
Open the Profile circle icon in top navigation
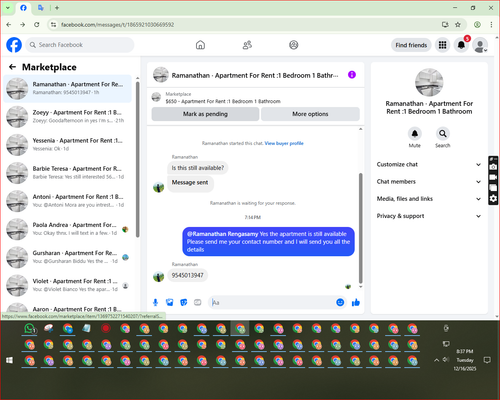pyautogui.click(x=294, y=45)
